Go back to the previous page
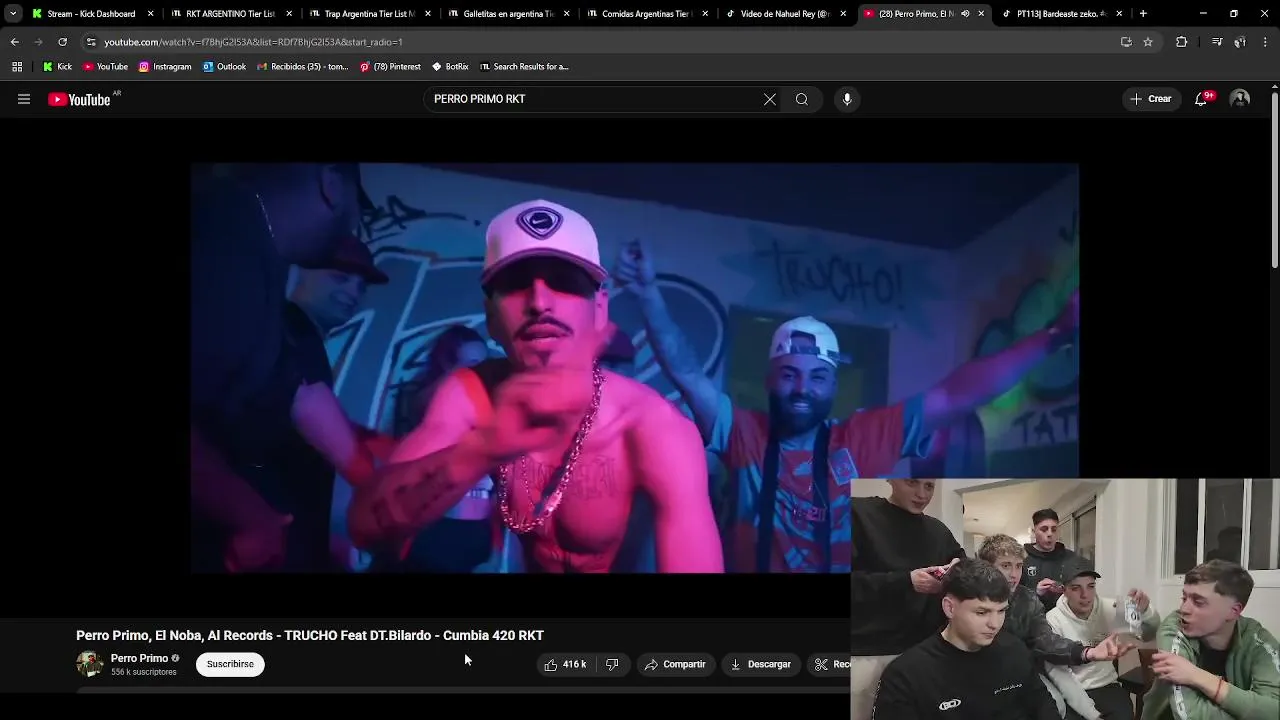1280x720 pixels. point(14,42)
